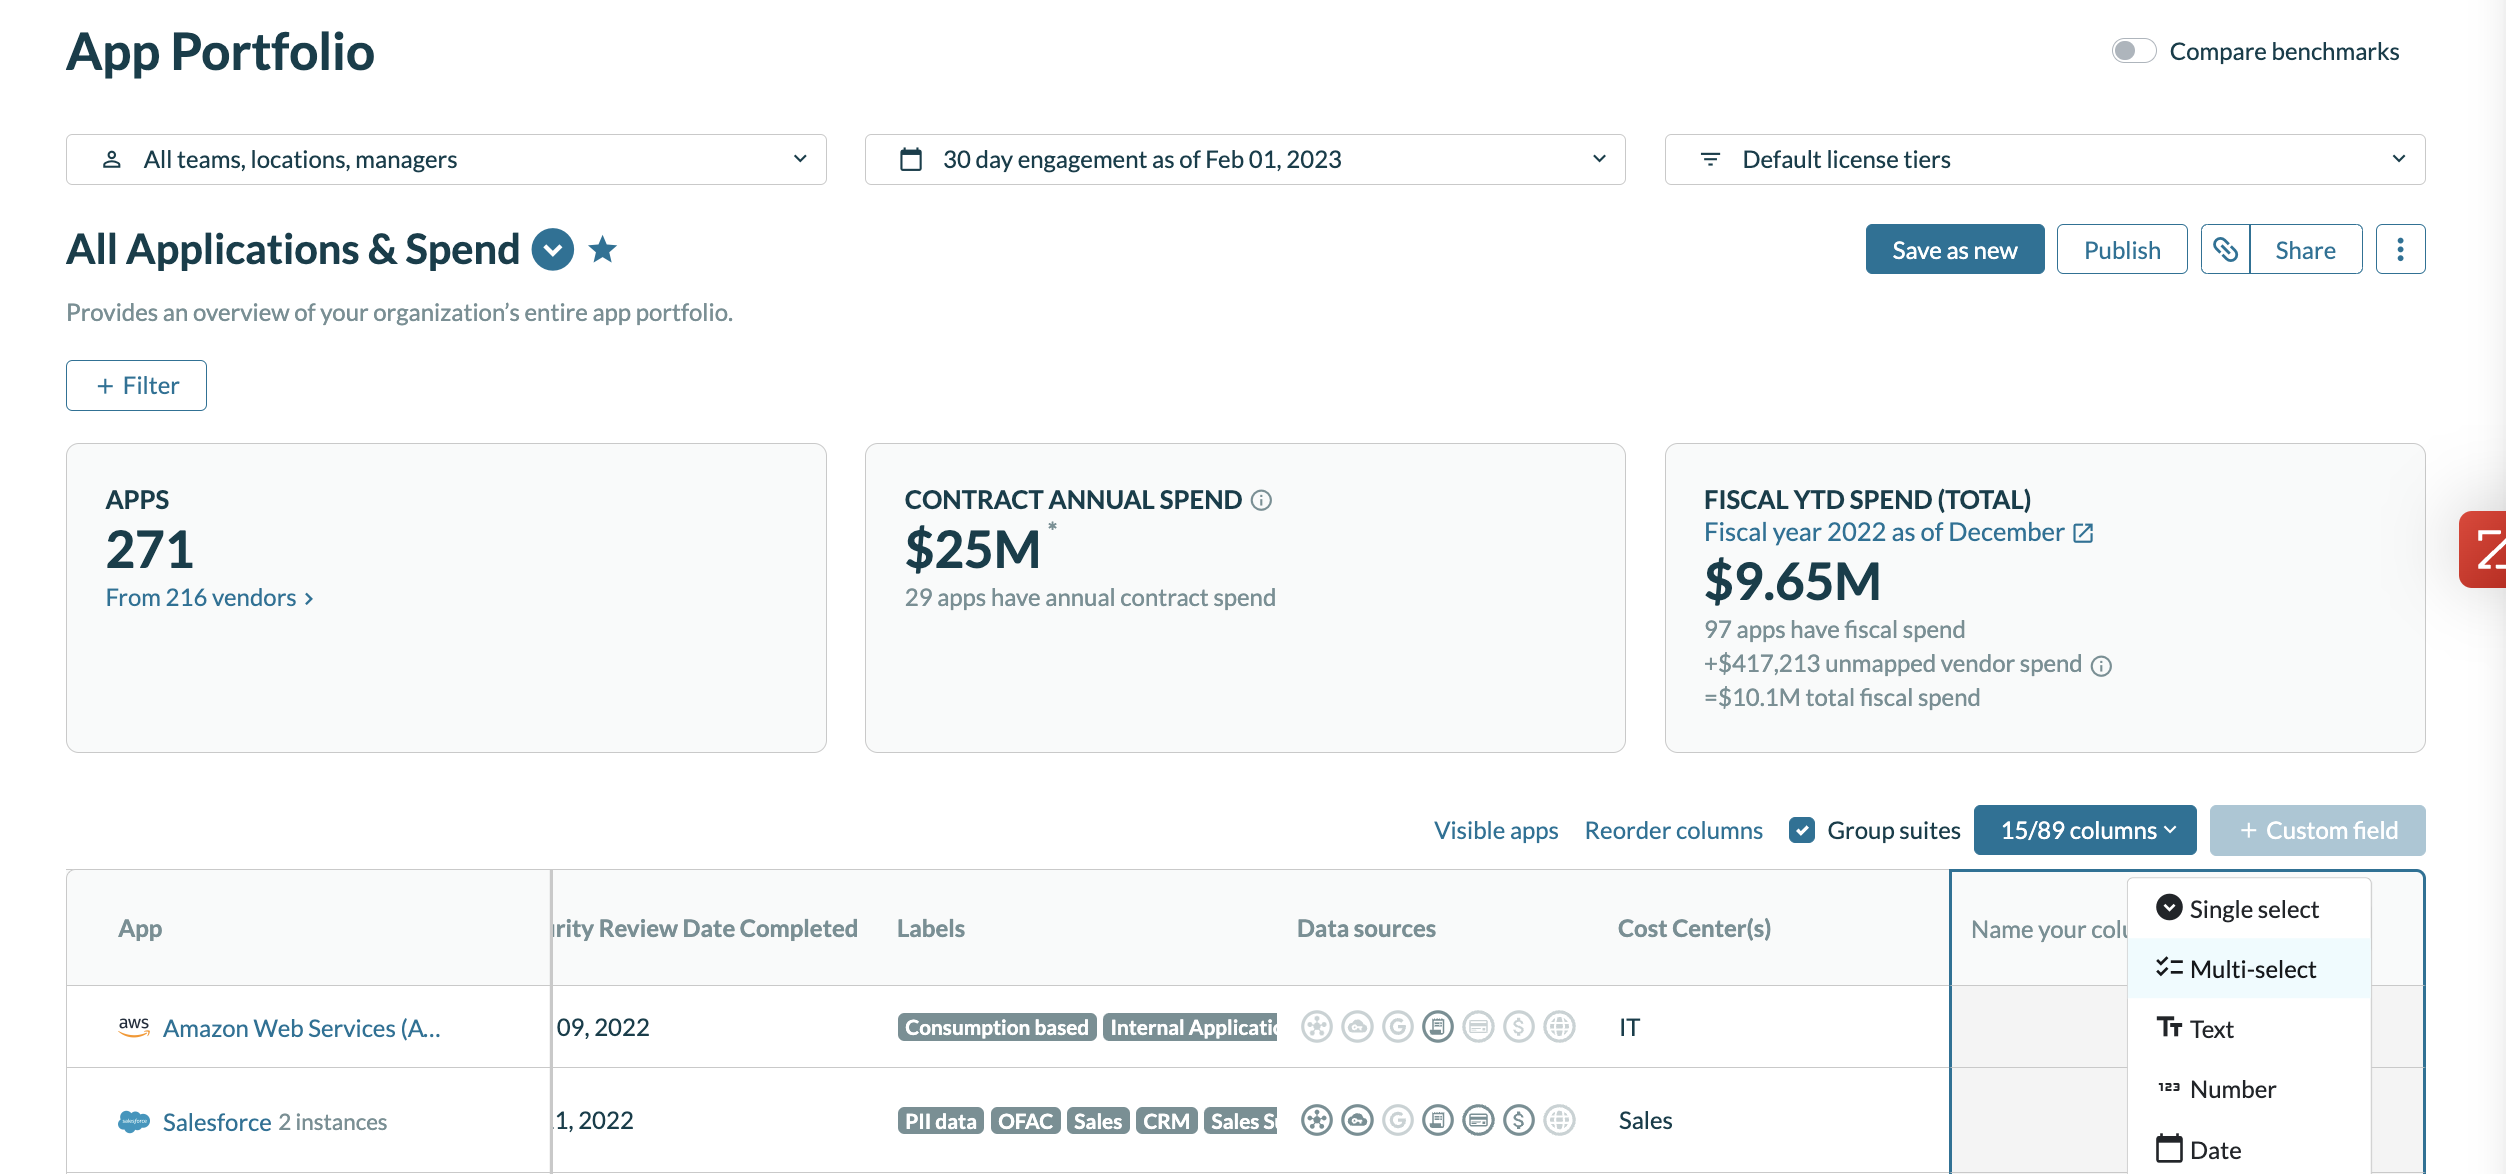Click the Contract Annual Spend info icon

point(1262,500)
